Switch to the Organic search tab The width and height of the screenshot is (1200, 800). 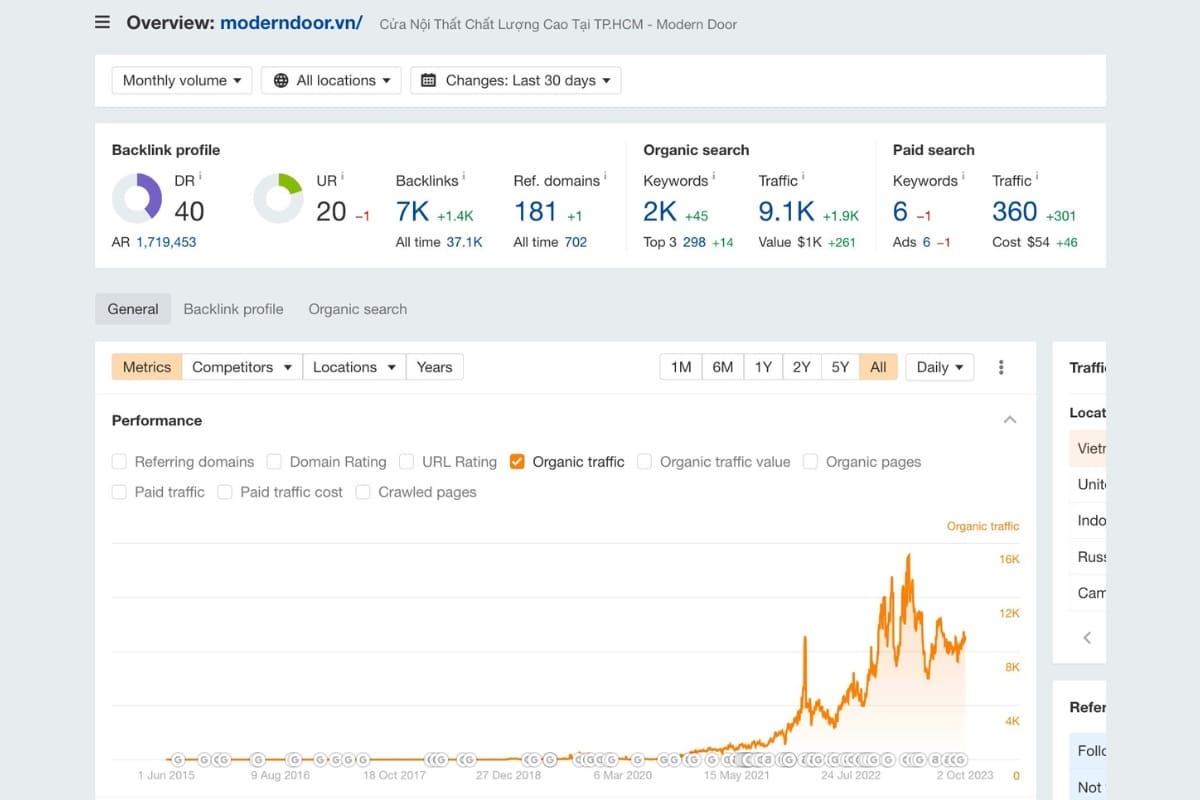tap(357, 309)
